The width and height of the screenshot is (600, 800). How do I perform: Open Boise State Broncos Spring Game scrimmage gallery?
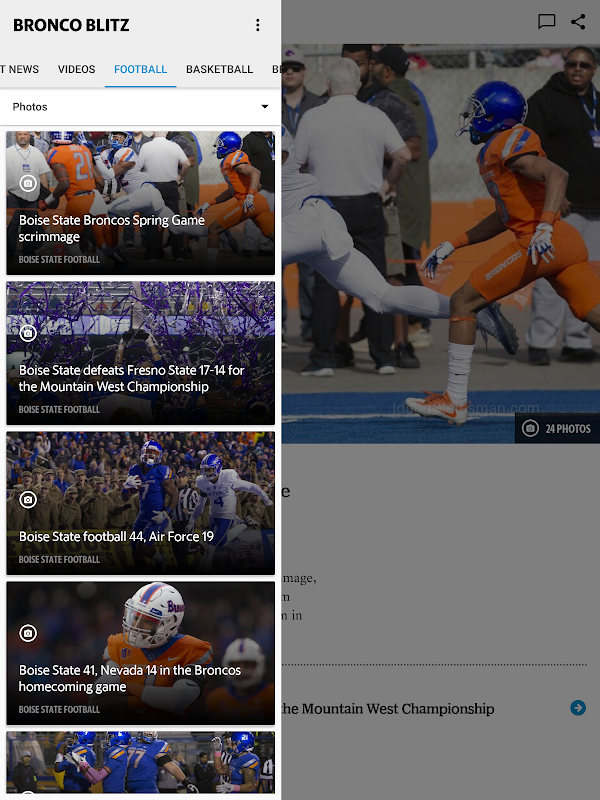140,203
